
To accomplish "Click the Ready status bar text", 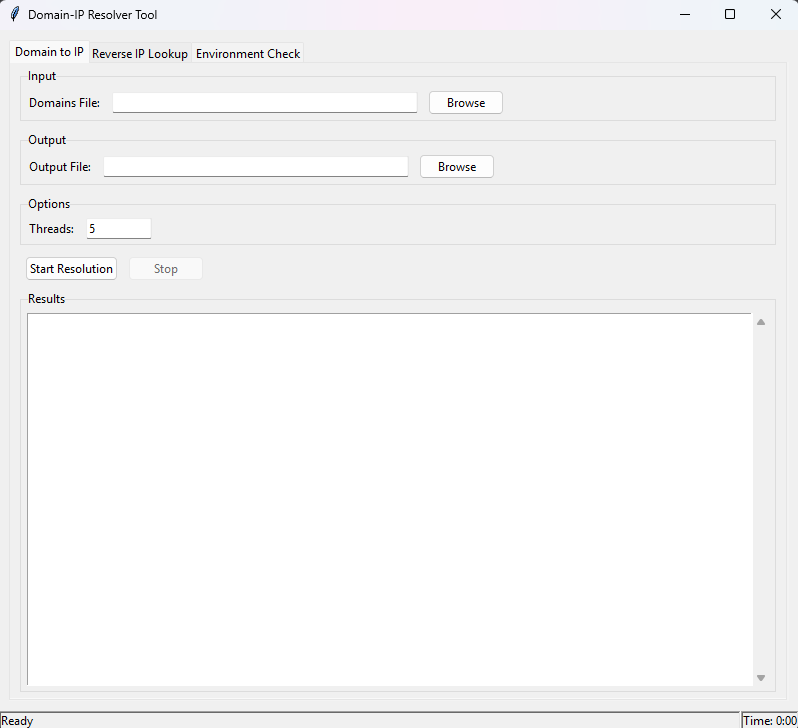I will (17, 721).
